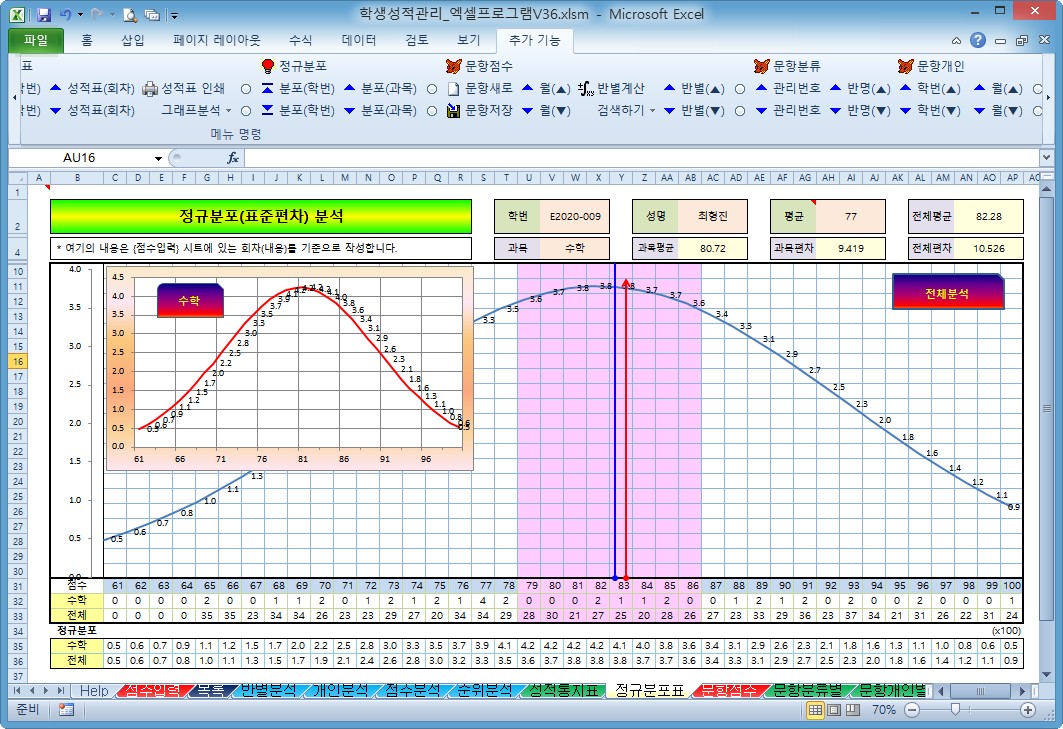Click the horizontal scrollbar thumb
The height and width of the screenshot is (729, 1063).
click(980, 691)
